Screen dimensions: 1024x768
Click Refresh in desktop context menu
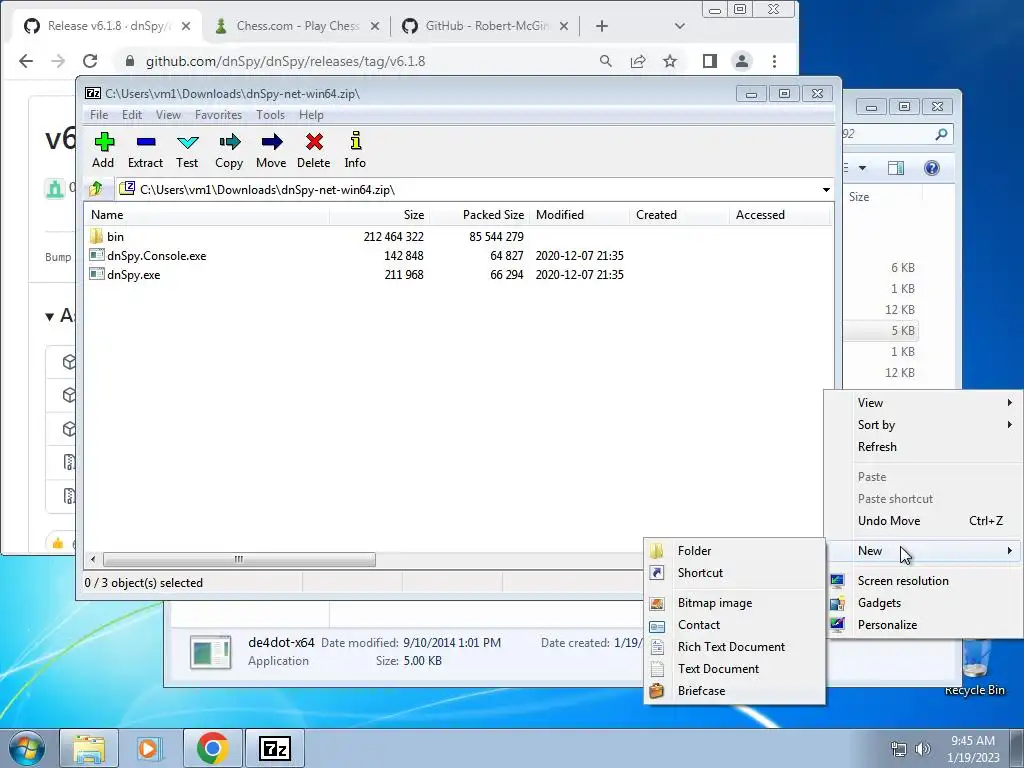tap(923, 447)
